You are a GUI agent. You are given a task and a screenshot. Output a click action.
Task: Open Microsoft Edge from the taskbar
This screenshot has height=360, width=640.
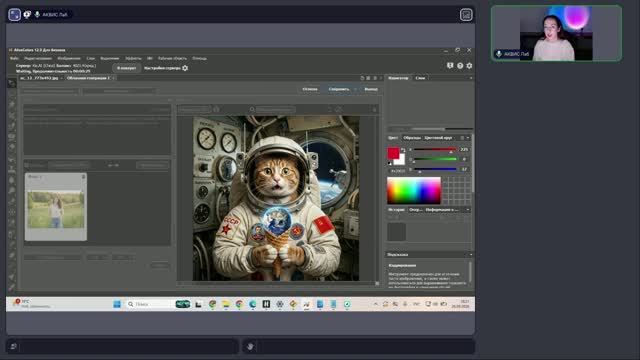[253, 304]
